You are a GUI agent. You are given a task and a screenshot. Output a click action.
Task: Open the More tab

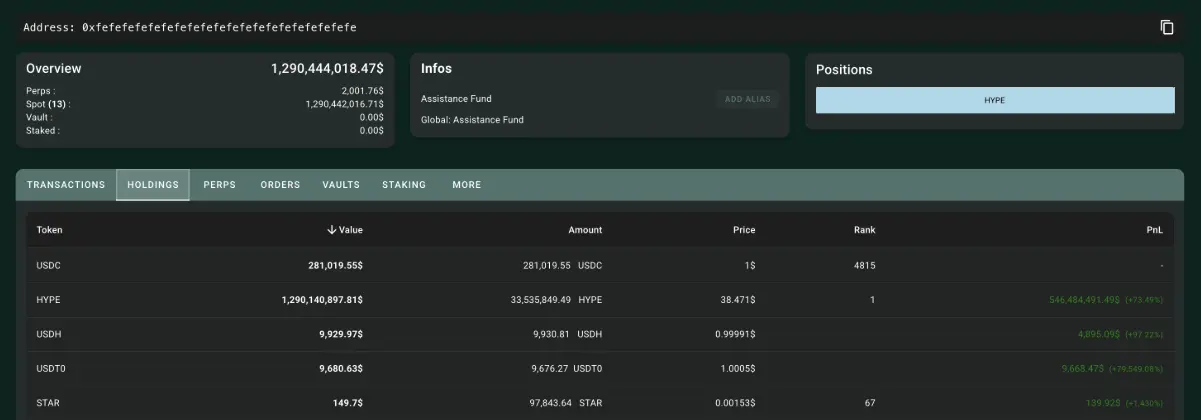(466, 185)
